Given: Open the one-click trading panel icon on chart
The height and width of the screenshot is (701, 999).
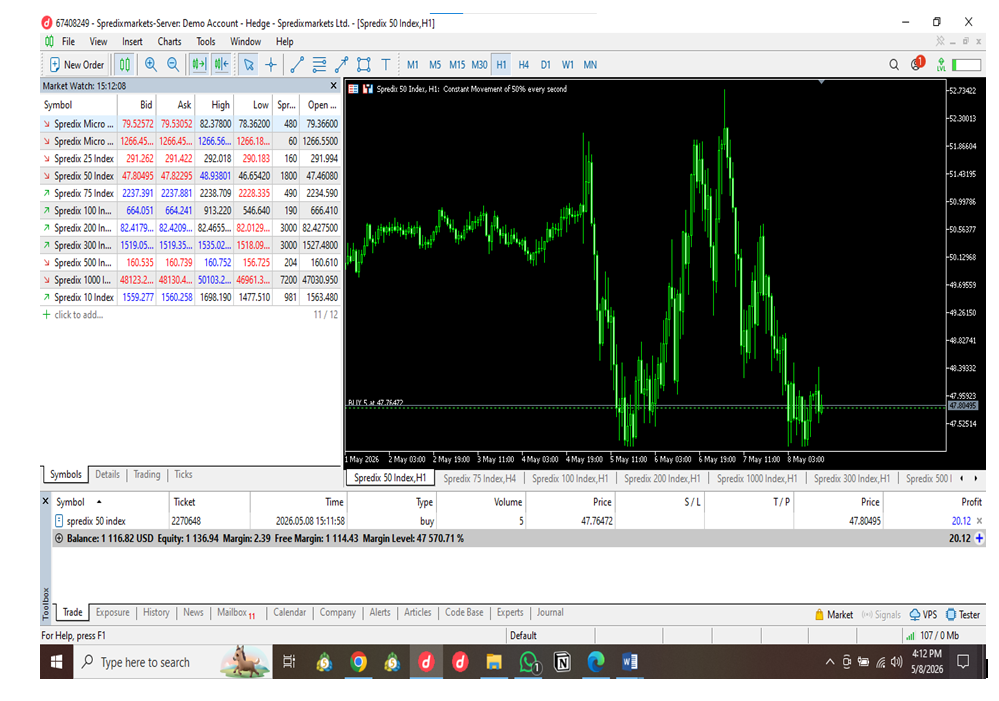Looking at the screenshot, I should pyautogui.click(x=354, y=89).
